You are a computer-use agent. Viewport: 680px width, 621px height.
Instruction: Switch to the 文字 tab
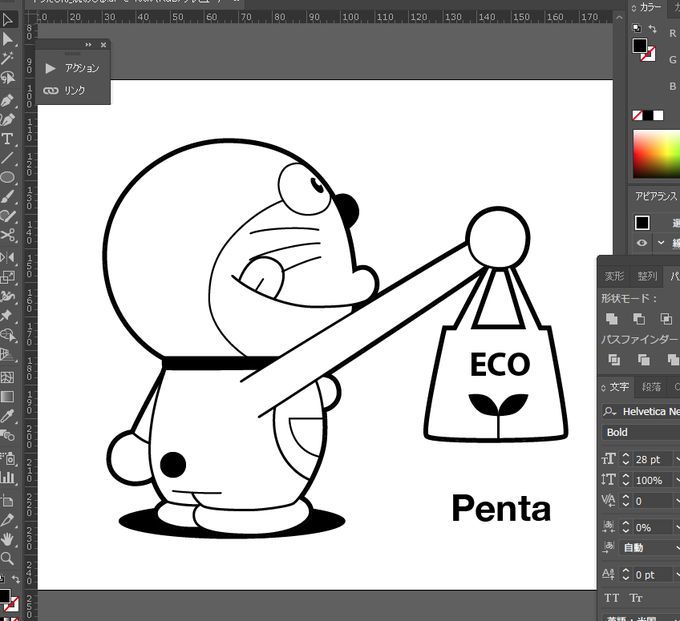point(619,387)
